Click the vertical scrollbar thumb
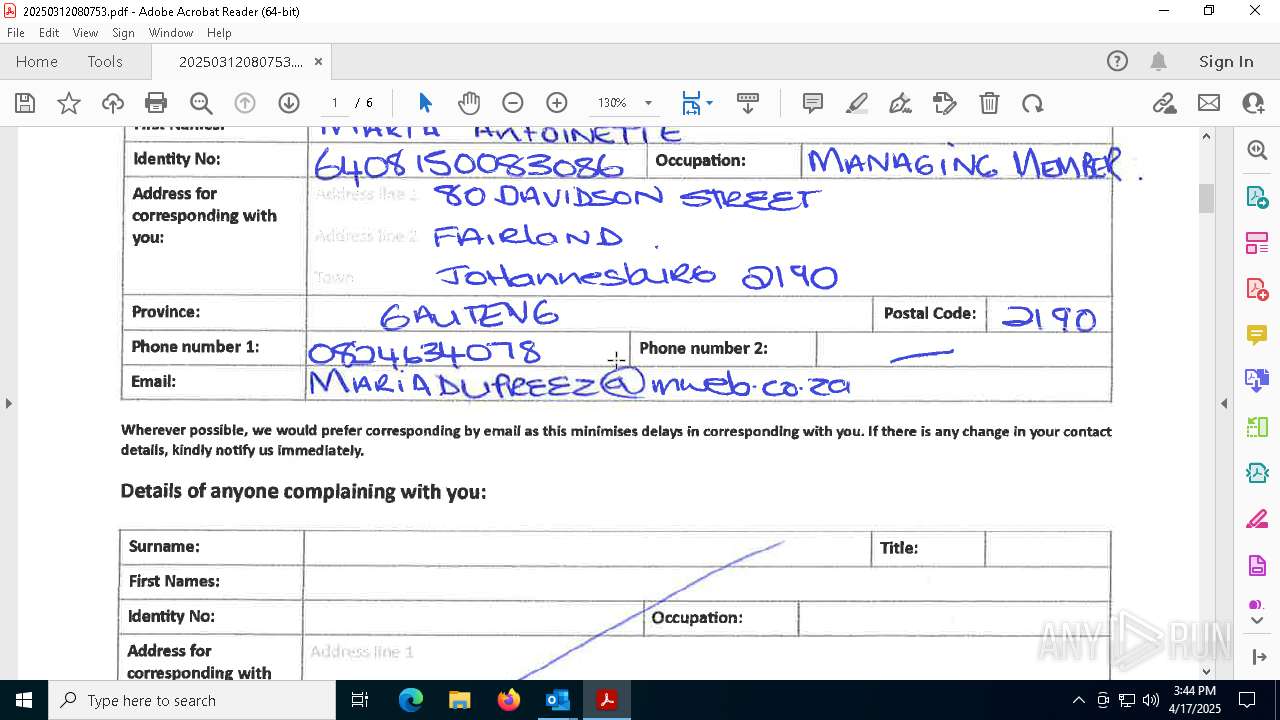The height and width of the screenshot is (720, 1280). pos(1206,198)
